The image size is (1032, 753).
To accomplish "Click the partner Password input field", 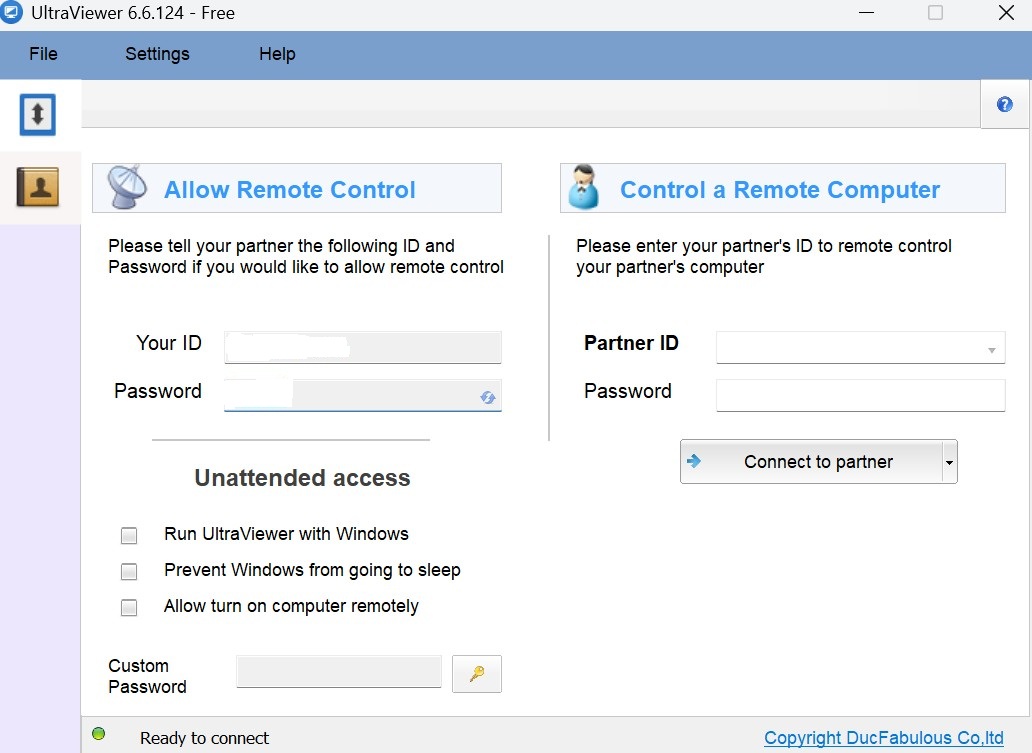I will [860, 395].
